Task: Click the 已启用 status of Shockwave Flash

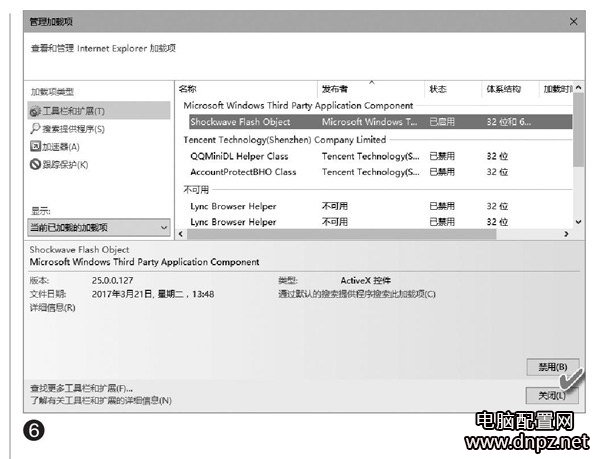Action: [x=442, y=122]
